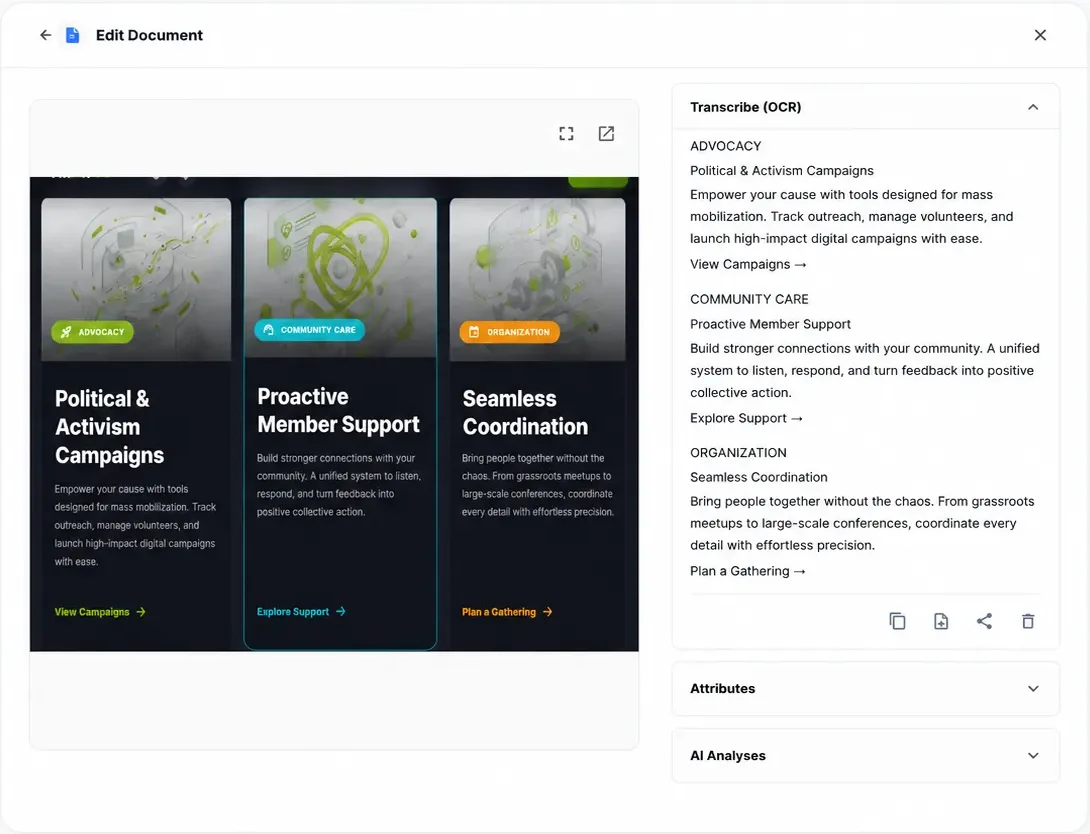
Task: Click 'View Campaigns →' transcription line
Action: [x=748, y=264]
